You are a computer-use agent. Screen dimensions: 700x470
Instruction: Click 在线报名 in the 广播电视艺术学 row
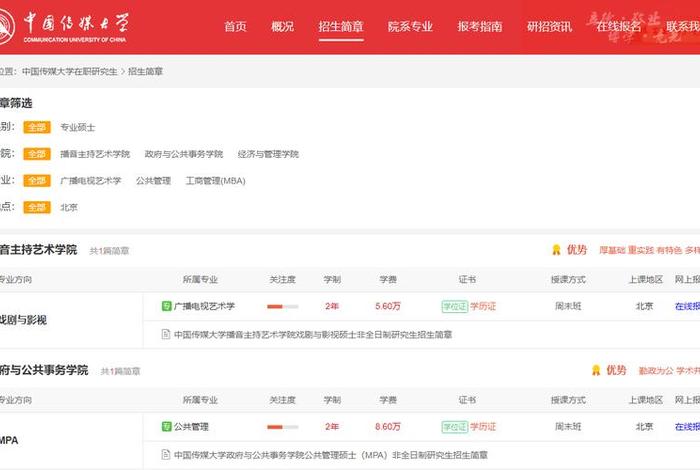(x=688, y=306)
